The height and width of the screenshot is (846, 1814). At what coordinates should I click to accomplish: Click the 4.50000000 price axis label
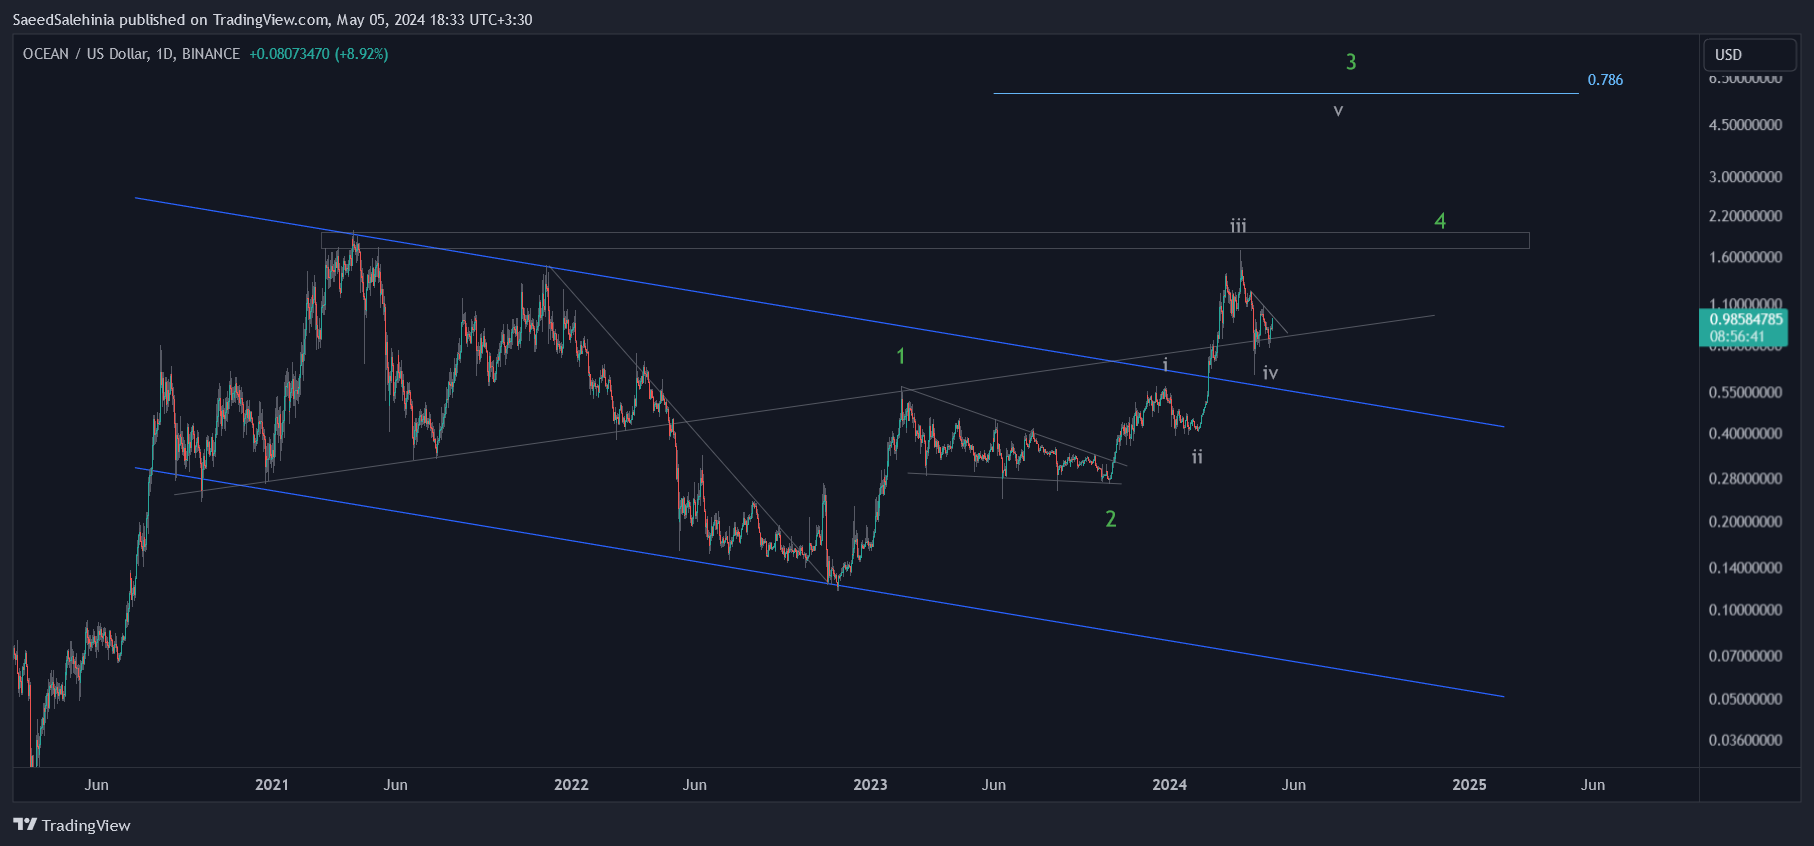(x=1745, y=125)
